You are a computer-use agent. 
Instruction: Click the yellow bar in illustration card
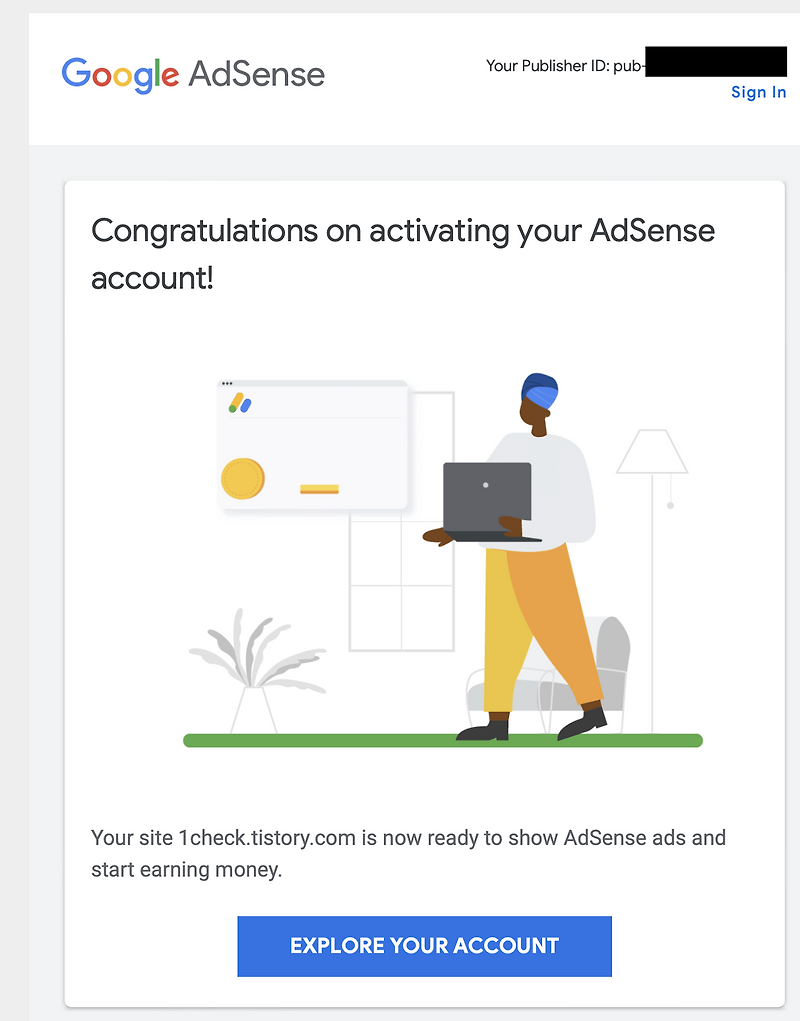pos(319,489)
